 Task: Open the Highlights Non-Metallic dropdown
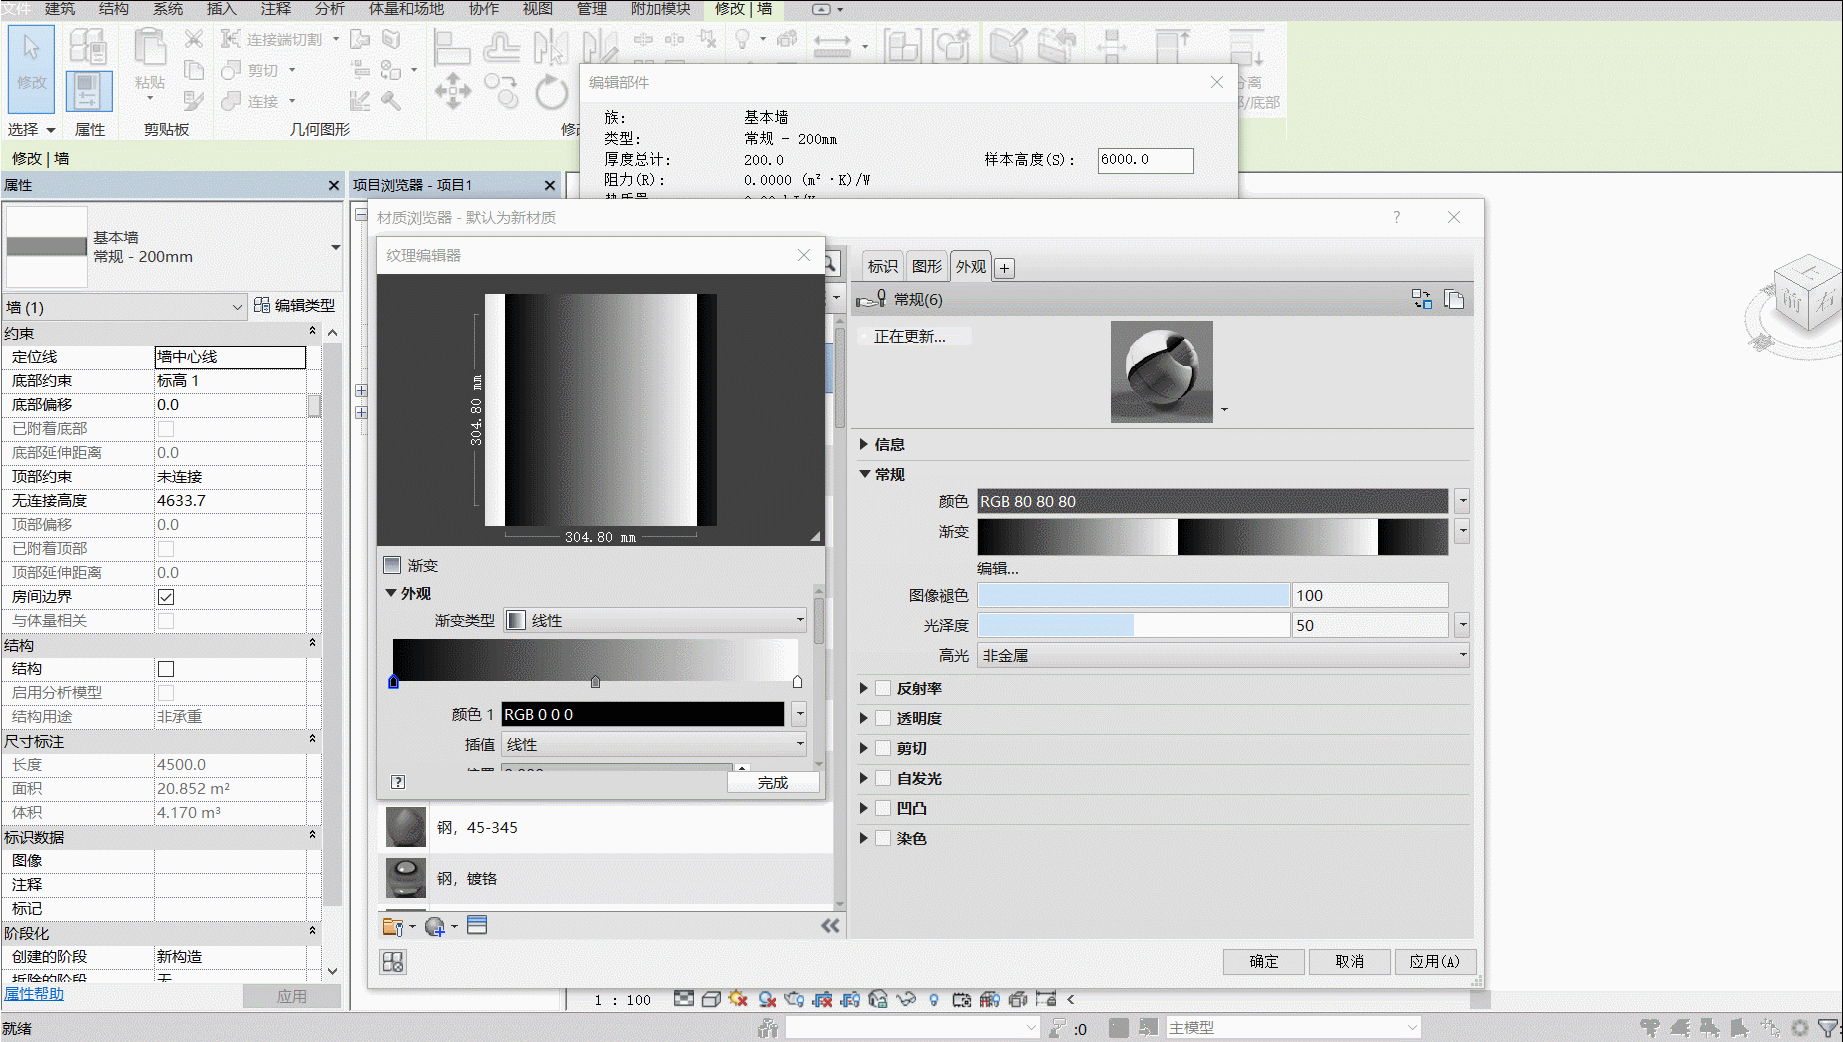pyautogui.click(x=1223, y=655)
